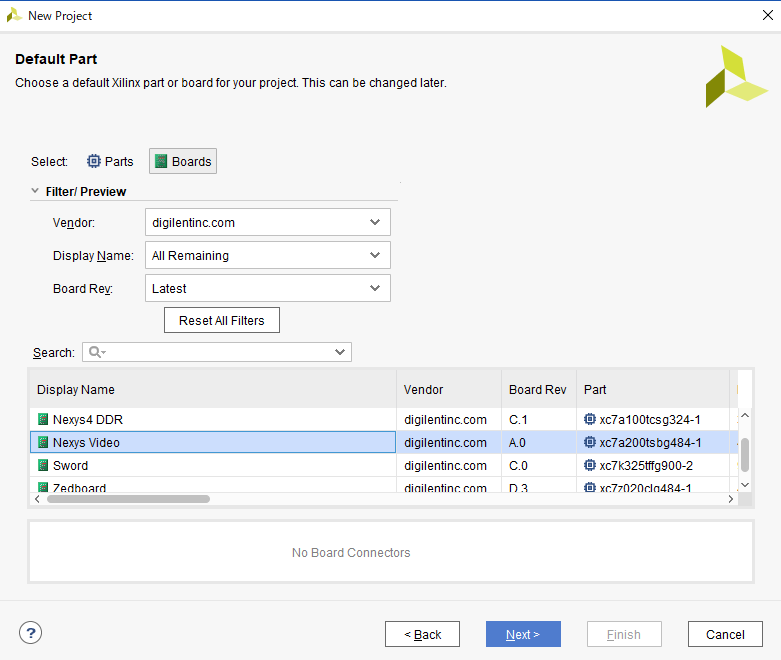The image size is (781, 660).
Task: Click the horizontal scrollbar thumb
Action: 129,499
